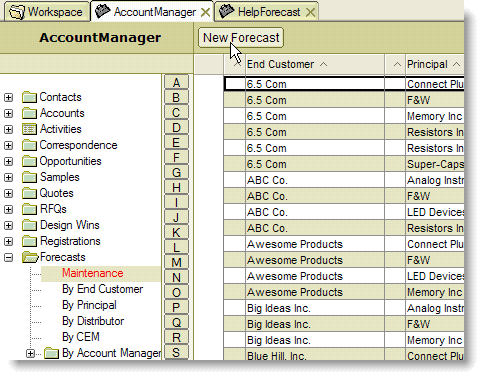Click the Activities table icon

[x=29, y=129]
